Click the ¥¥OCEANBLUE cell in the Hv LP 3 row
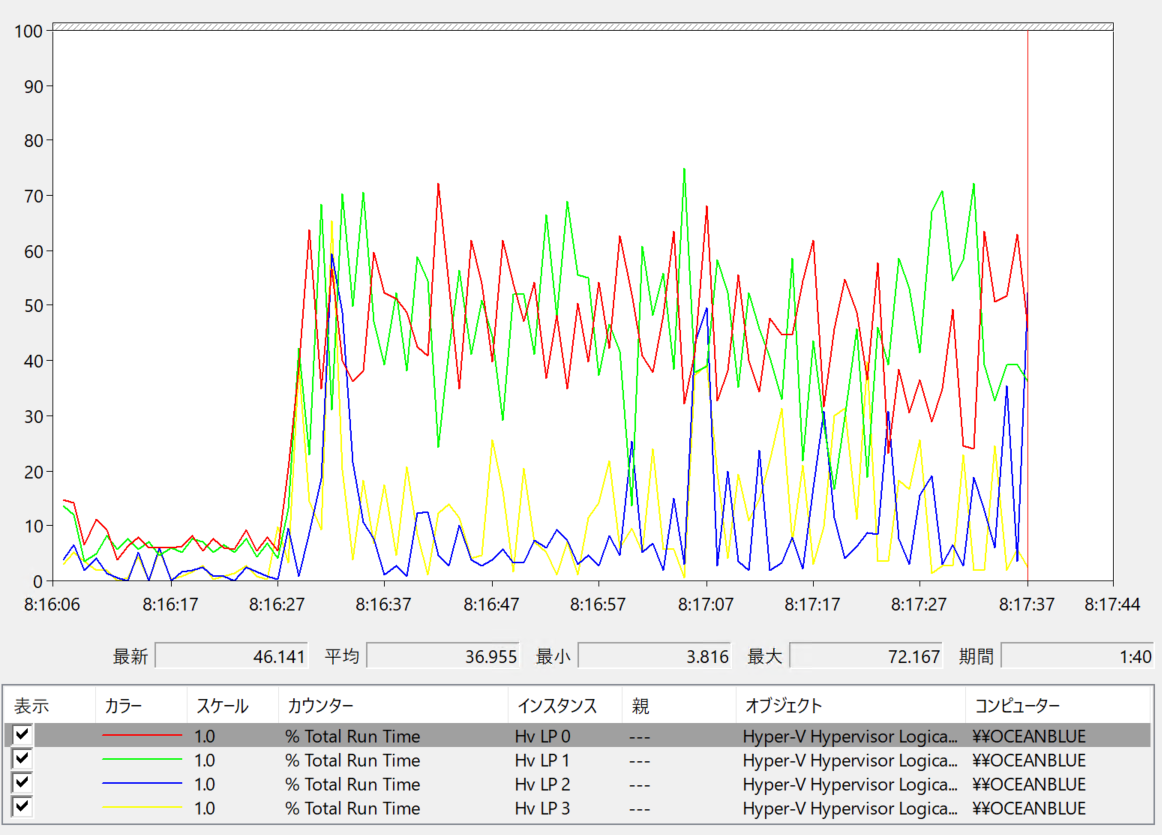Screen dimensions: 1162x835 (1029, 808)
